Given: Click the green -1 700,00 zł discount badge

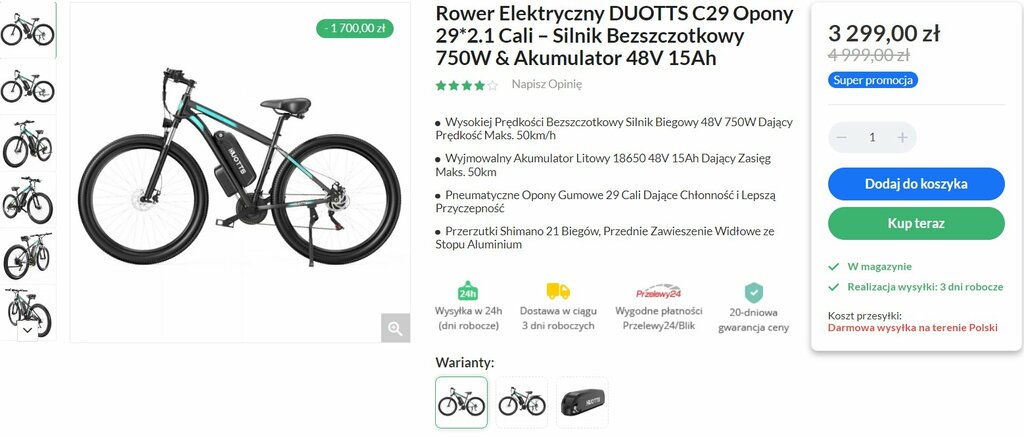Looking at the screenshot, I should click(355, 28).
